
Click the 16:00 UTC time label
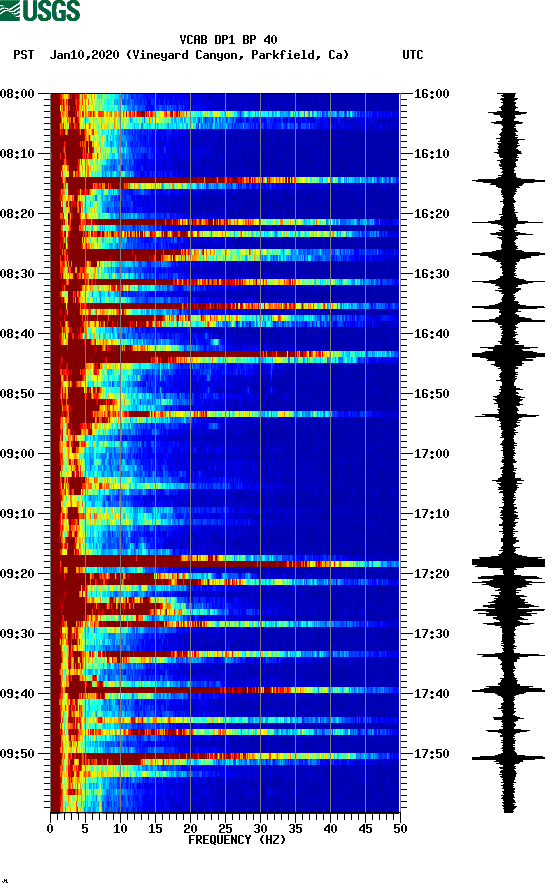[x=431, y=94]
